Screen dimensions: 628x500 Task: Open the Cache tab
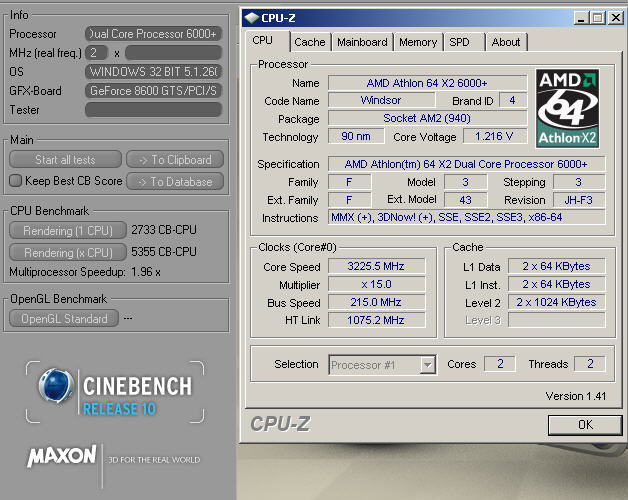310,42
